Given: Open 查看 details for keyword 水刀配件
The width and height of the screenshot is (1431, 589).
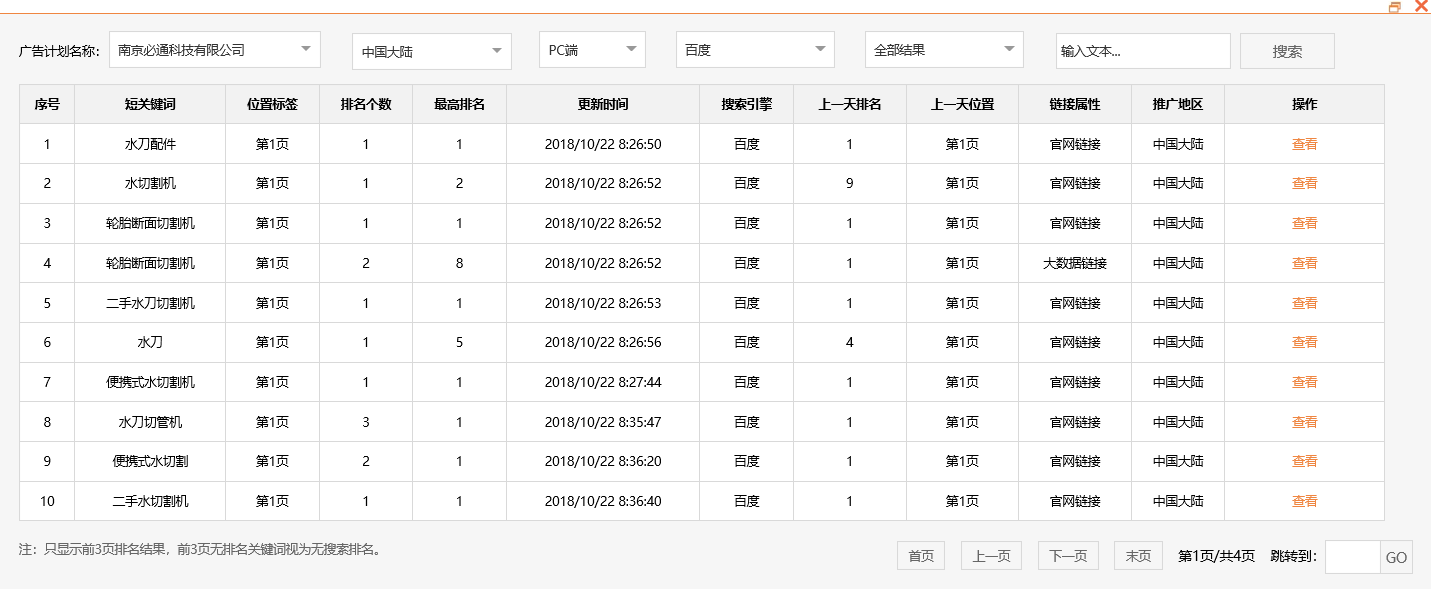Looking at the screenshot, I should [x=1304, y=143].
